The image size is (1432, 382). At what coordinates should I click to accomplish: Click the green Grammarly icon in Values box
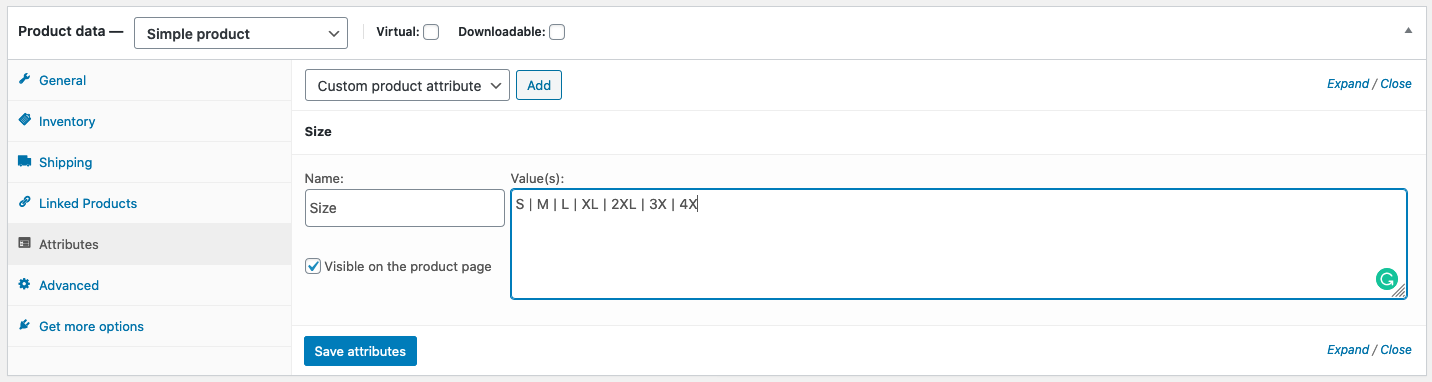click(1386, 280)
